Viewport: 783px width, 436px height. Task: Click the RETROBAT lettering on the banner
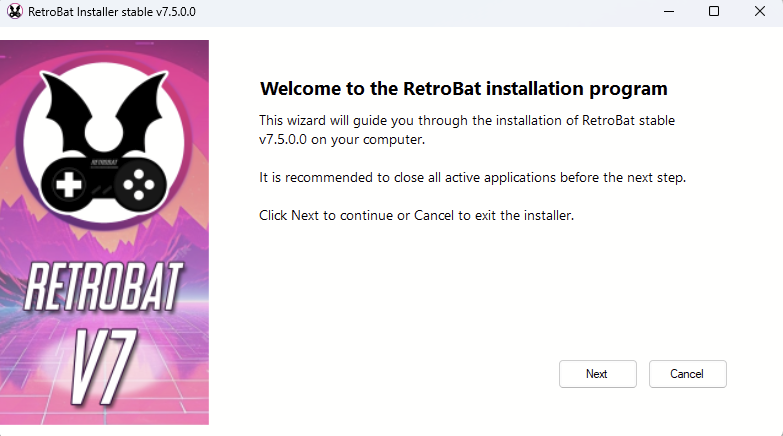104,286
